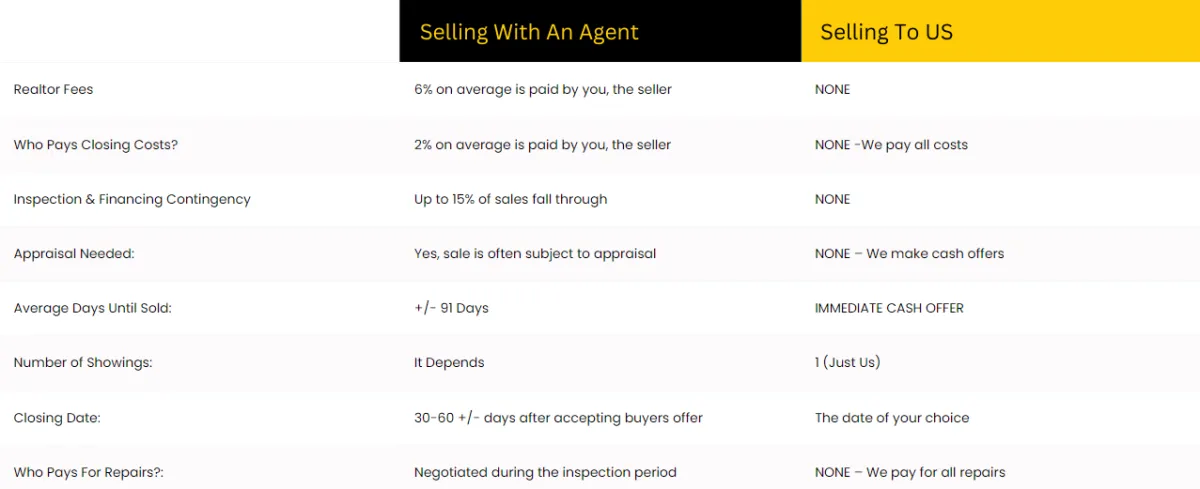Select 'Inspection & Financing Contingency' row label
Viewport: 1200px width, 489px height.
click(132, 199)
